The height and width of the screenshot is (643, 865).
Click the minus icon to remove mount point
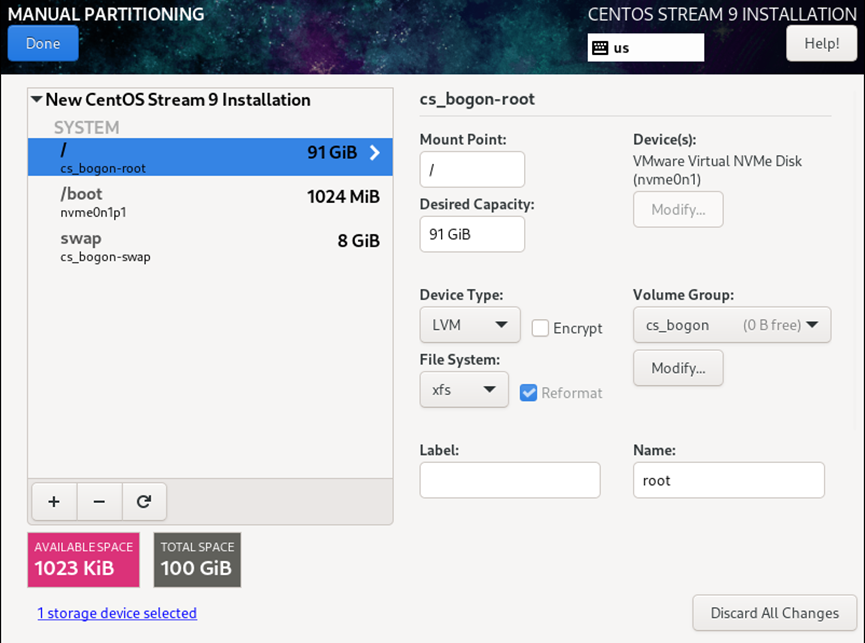pos(99,502)
